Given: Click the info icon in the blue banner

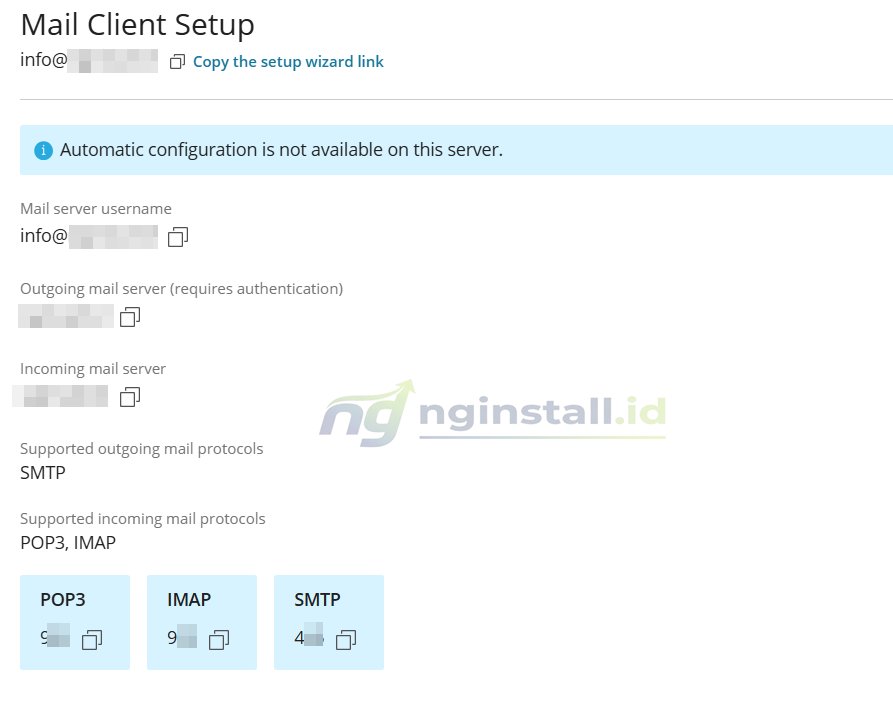Looking at the screenshot, I should 42,149.
